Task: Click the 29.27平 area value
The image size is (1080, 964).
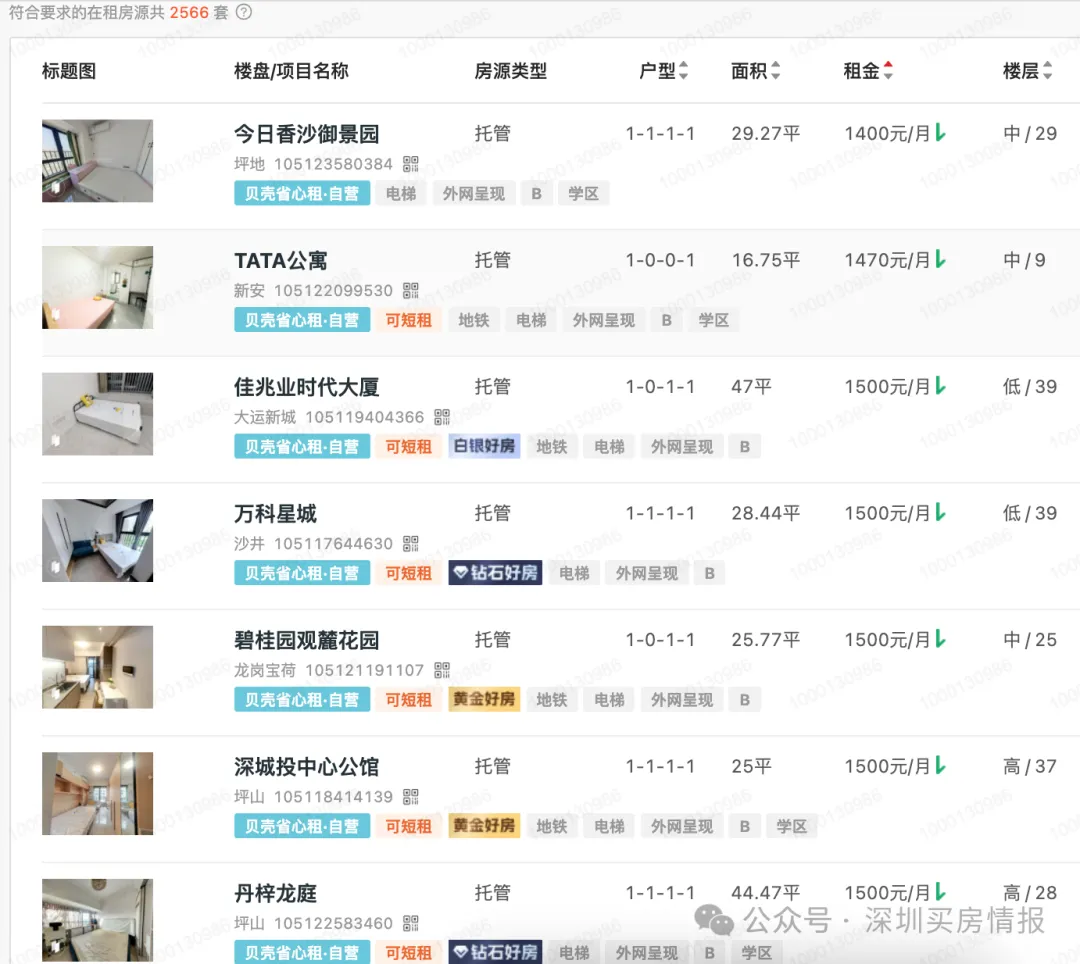Action: (766, 133)
